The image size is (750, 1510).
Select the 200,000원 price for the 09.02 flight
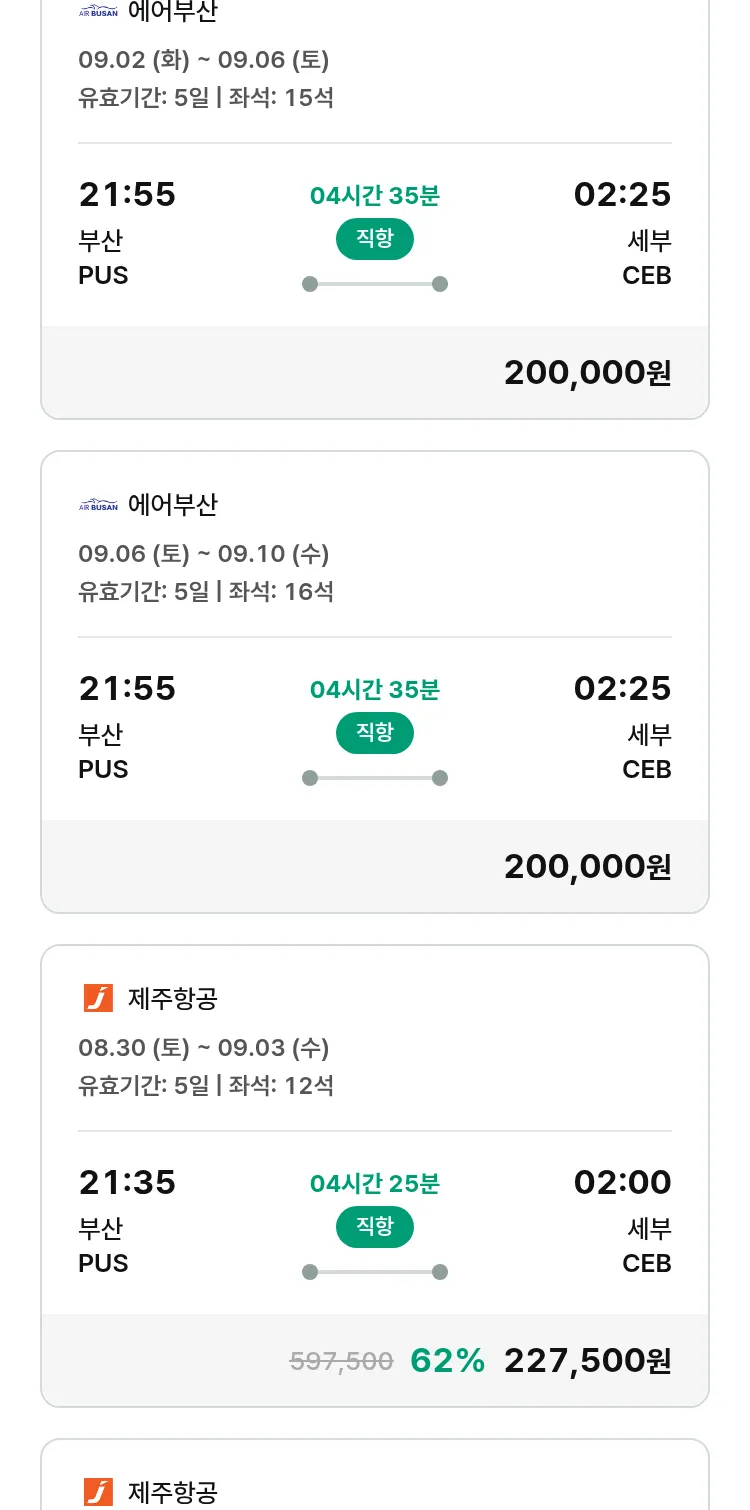[587, 372]
